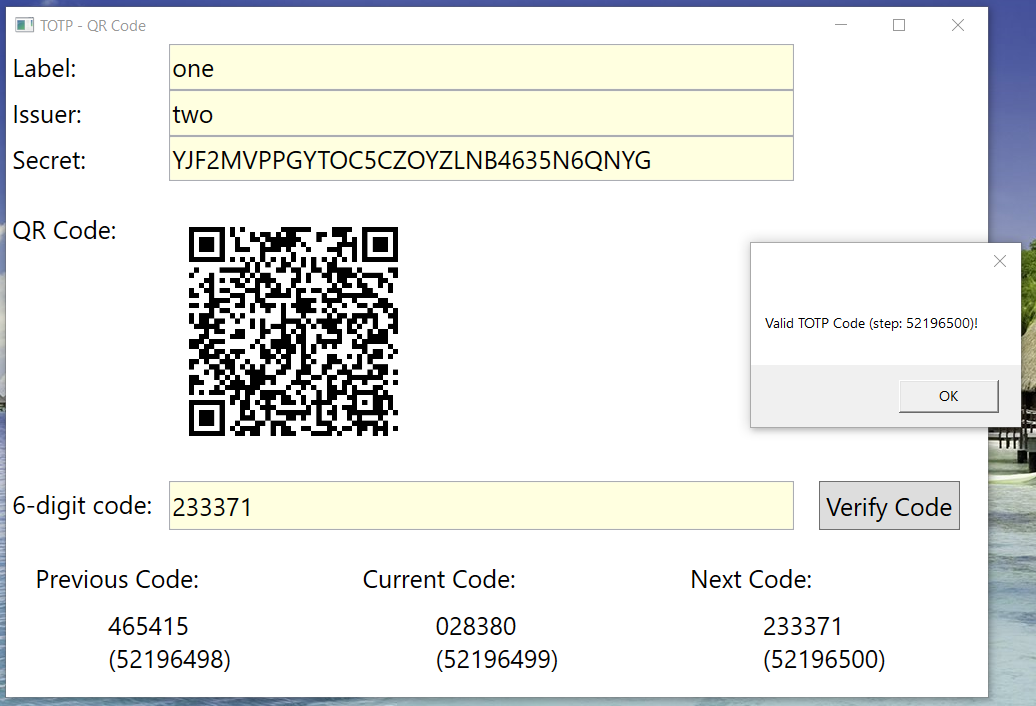Image resolution: width=1036 pixels, height=706 pixels.
Task: Click the step number (52196499)
Action: tap(497, 660)
